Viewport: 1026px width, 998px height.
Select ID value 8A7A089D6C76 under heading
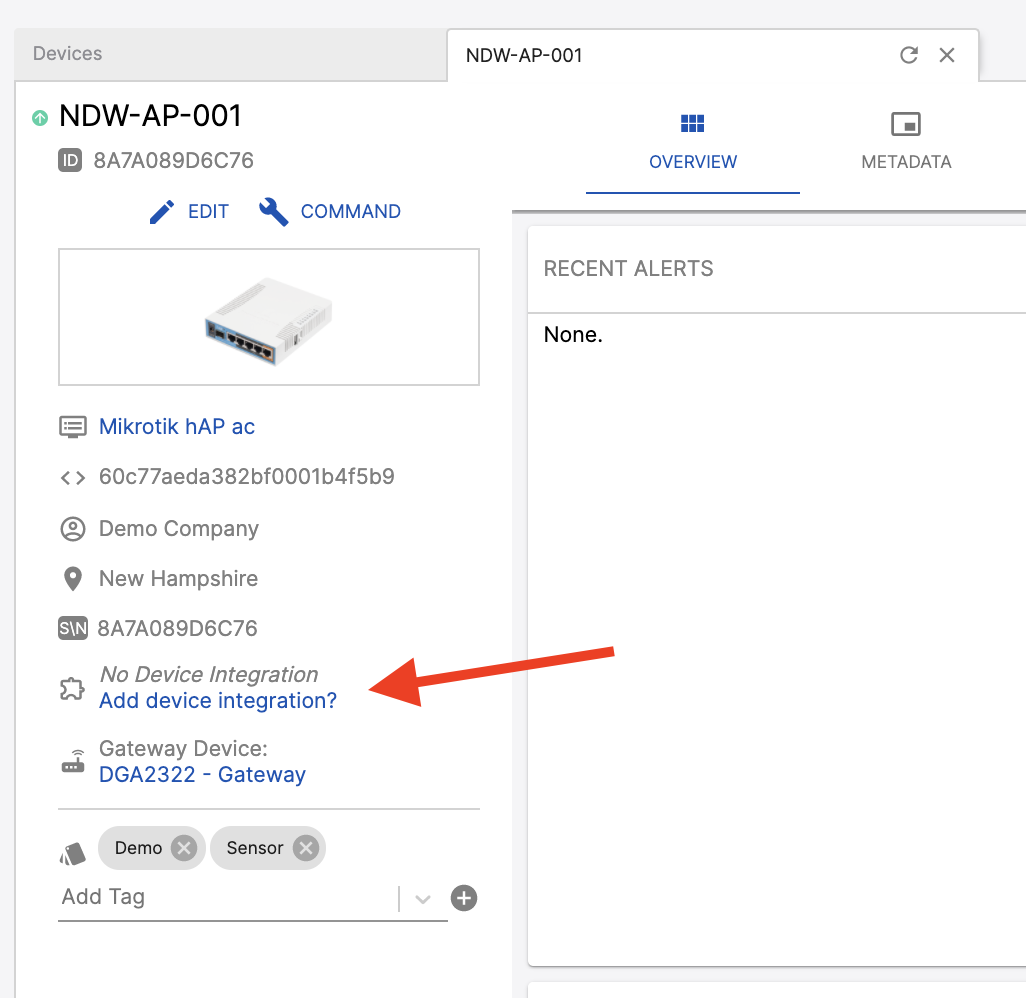click(173, 160)
